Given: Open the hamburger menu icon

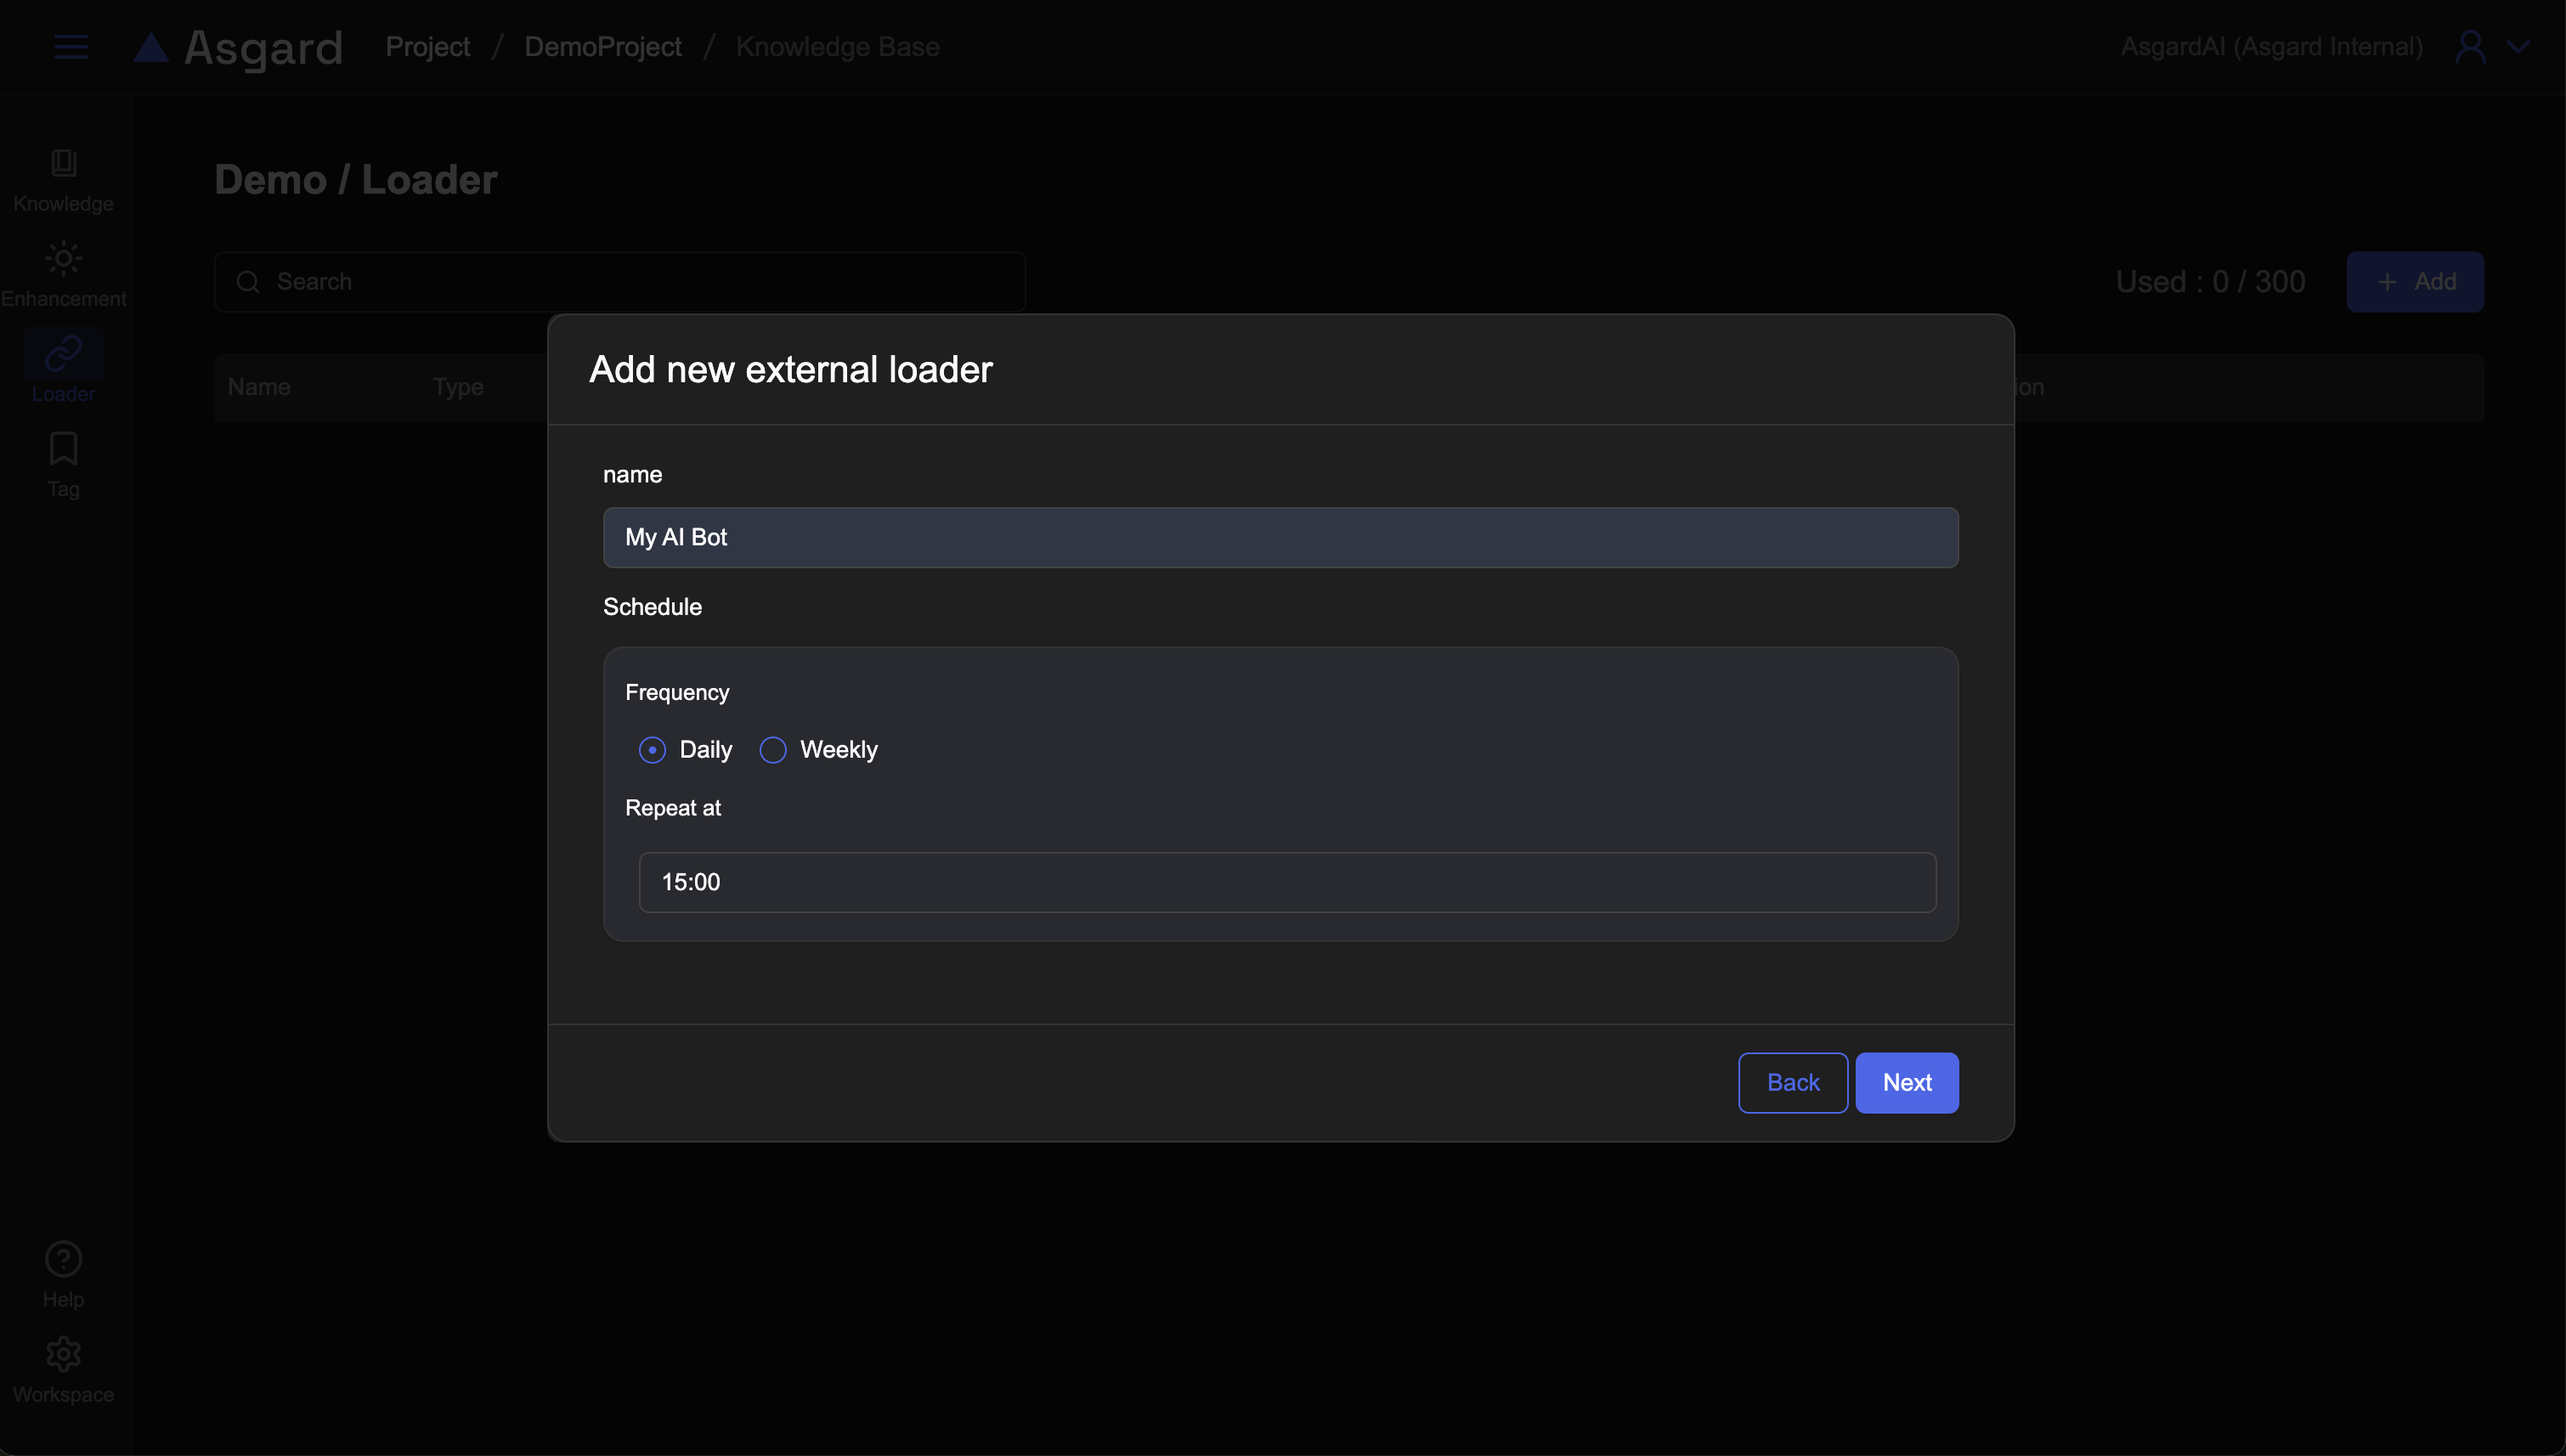Looking at the screenshot, I should click(70, 47).
